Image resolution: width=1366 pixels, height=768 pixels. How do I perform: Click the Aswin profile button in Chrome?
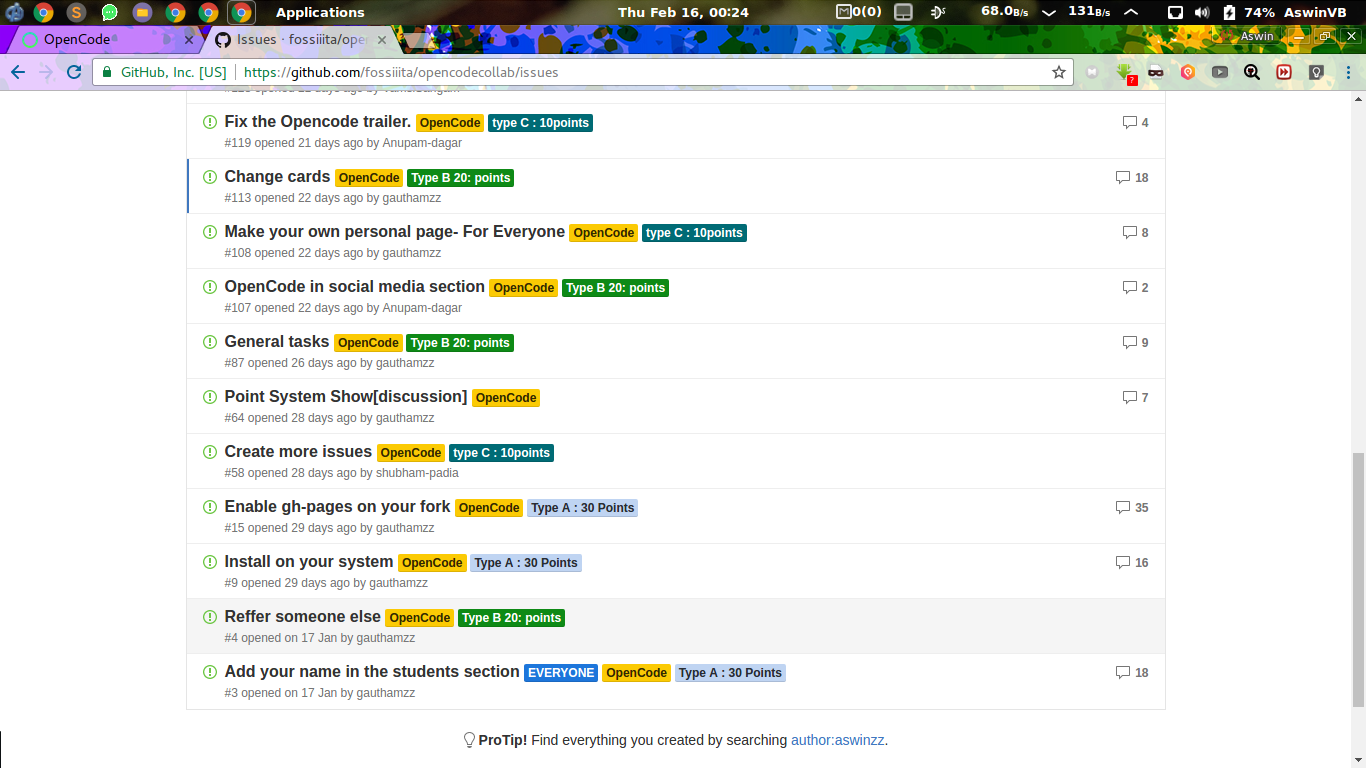click(1247, 36)
